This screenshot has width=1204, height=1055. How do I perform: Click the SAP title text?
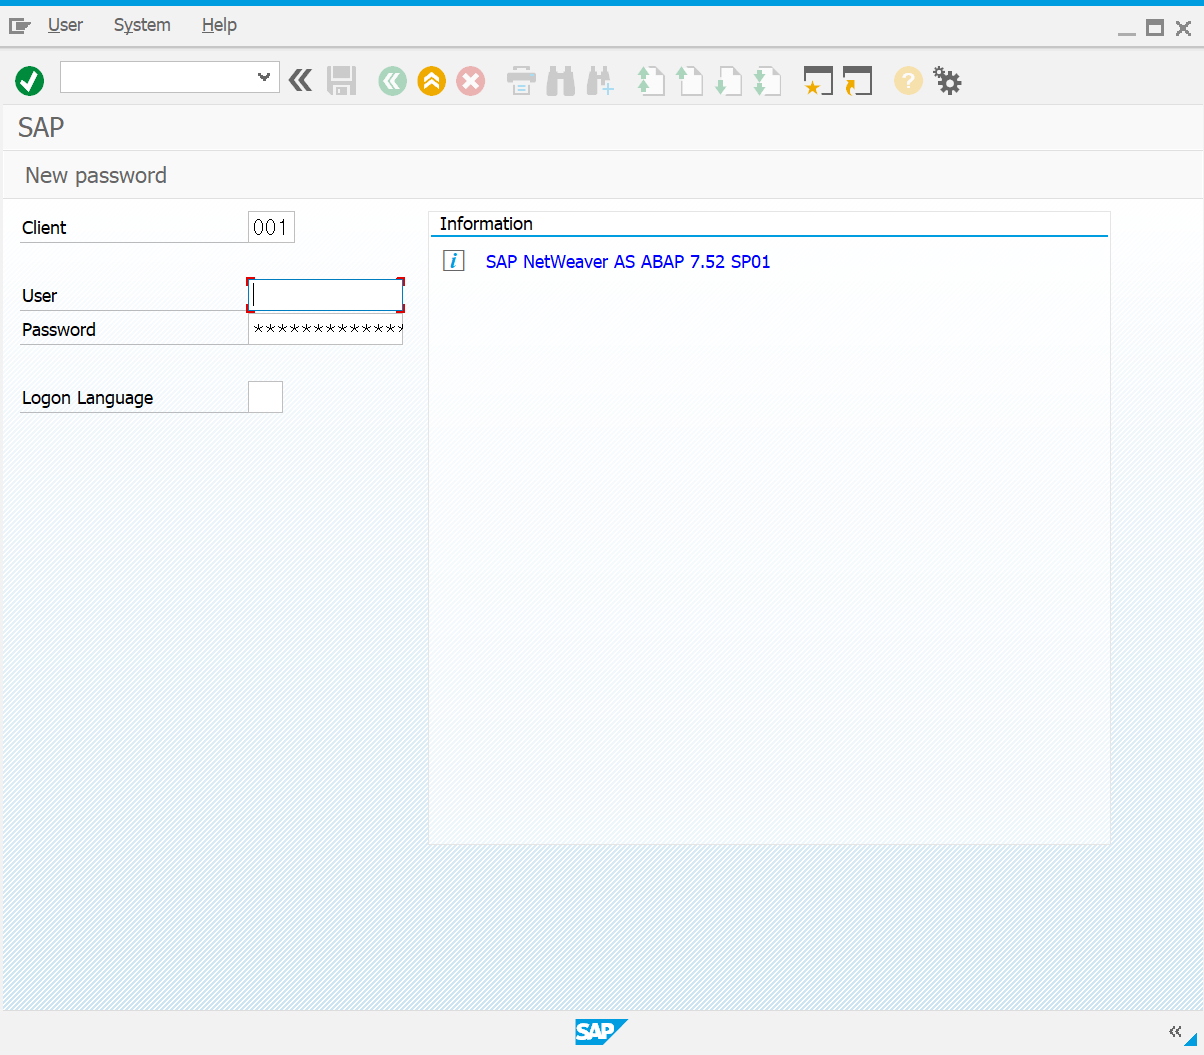41,127
